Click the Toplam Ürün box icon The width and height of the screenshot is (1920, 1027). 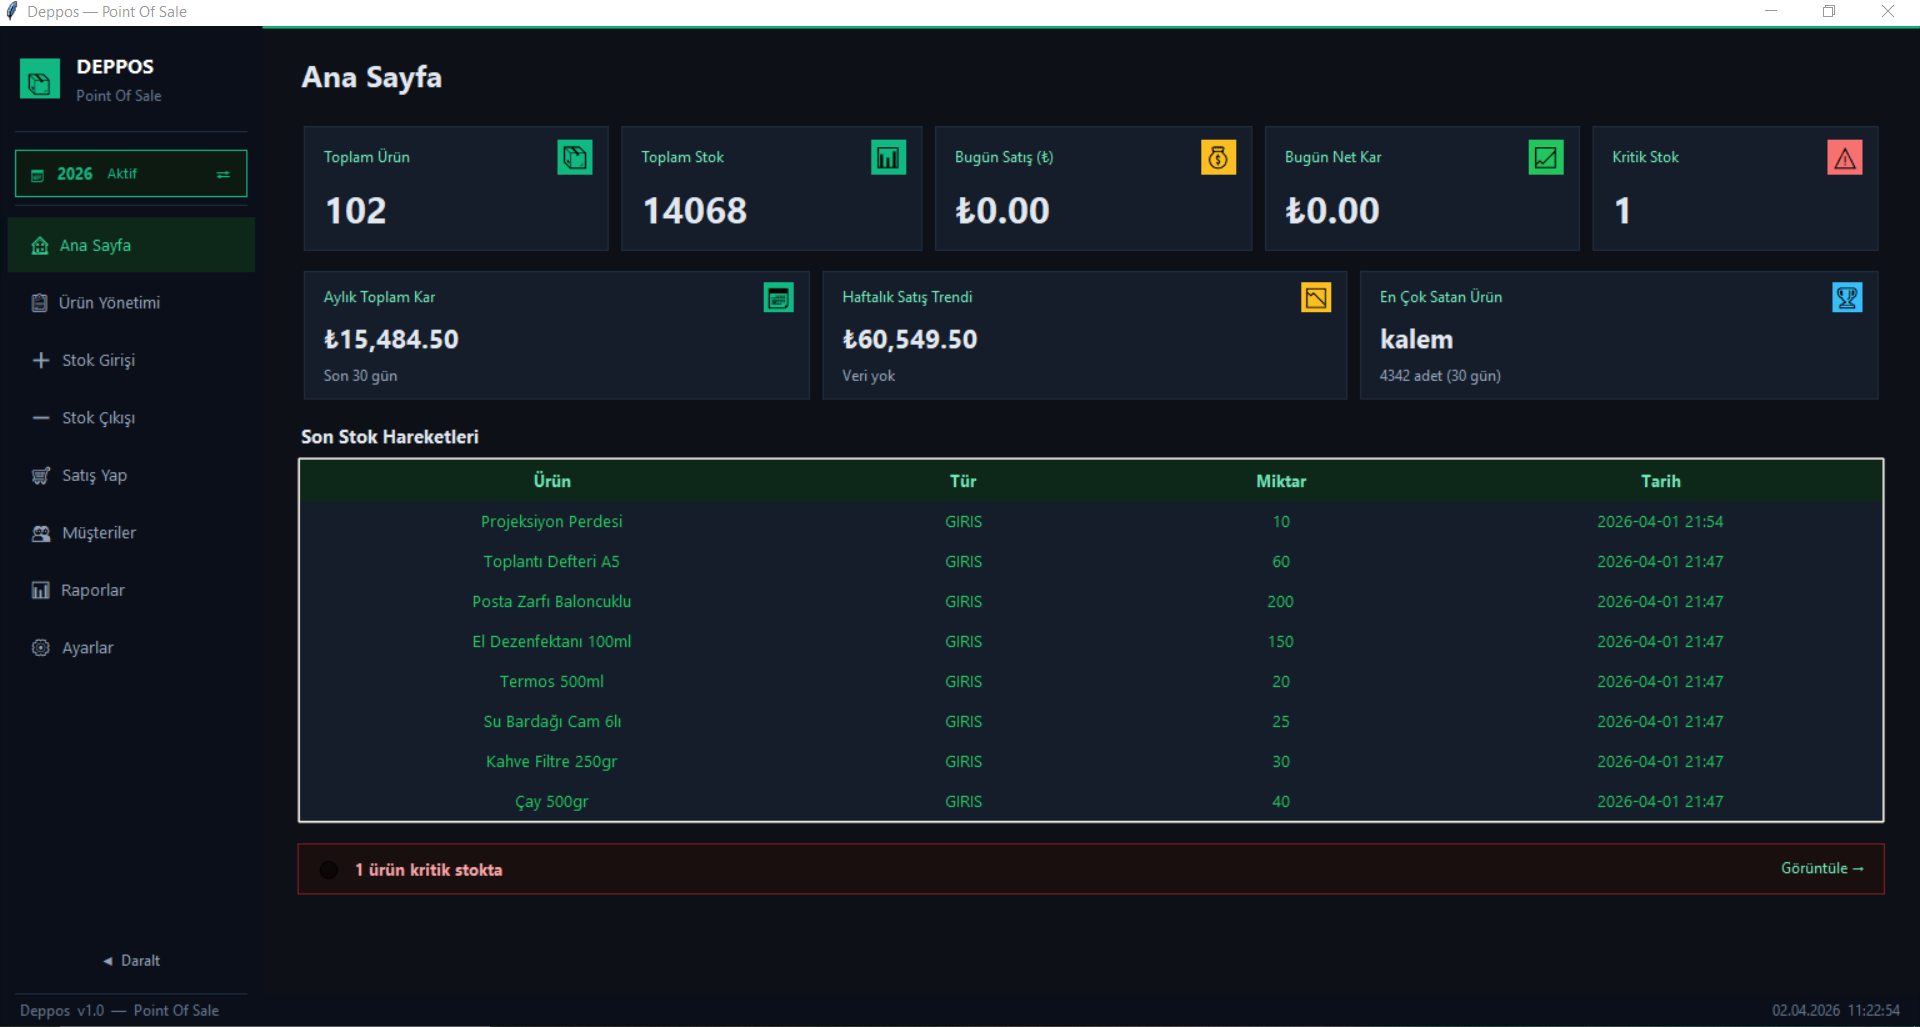coord(574,158)
